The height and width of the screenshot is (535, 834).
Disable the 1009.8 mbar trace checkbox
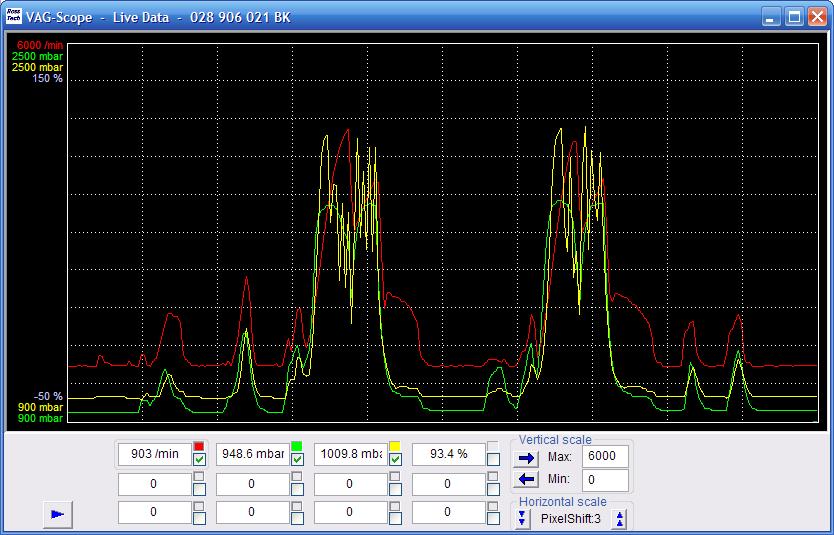pos(395,460)
